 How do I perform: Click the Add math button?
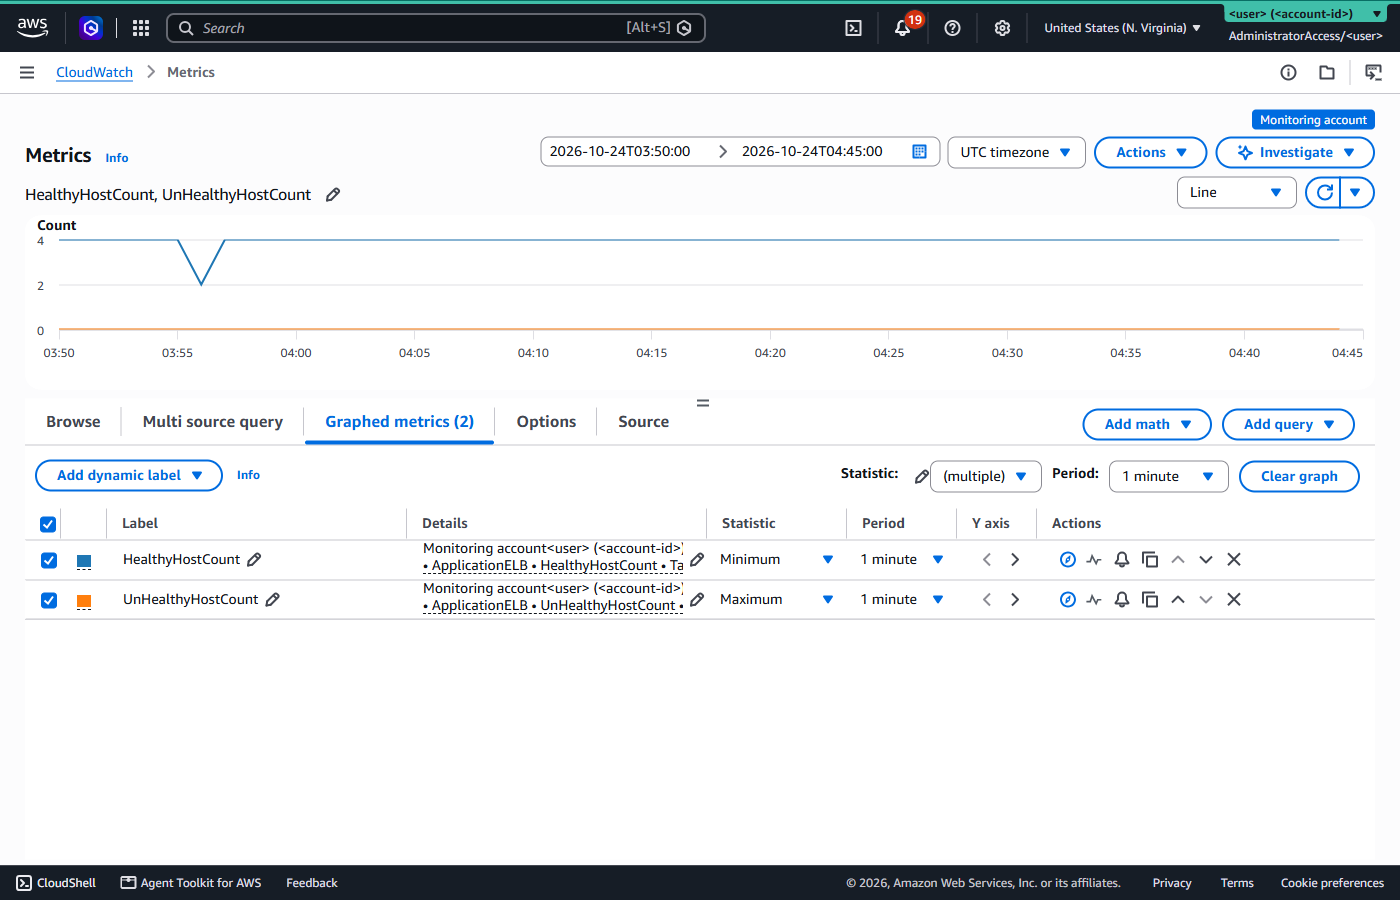point(1147,424)
